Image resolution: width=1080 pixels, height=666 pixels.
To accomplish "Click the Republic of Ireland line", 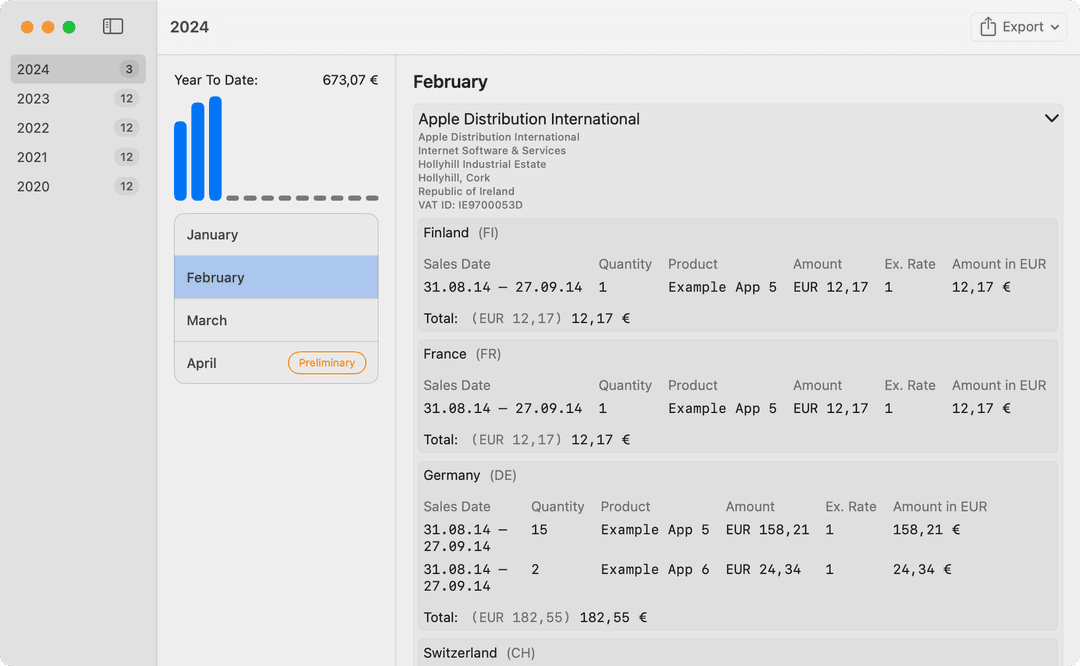I will [466, 191].
